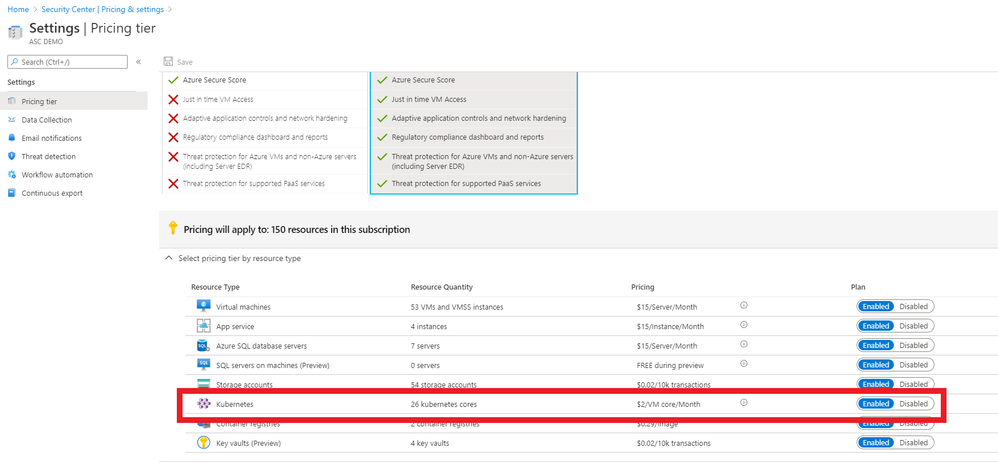The height and width of the screenshot is (463, 998).
Task: Click the App service resource icon
Action: 203,326
